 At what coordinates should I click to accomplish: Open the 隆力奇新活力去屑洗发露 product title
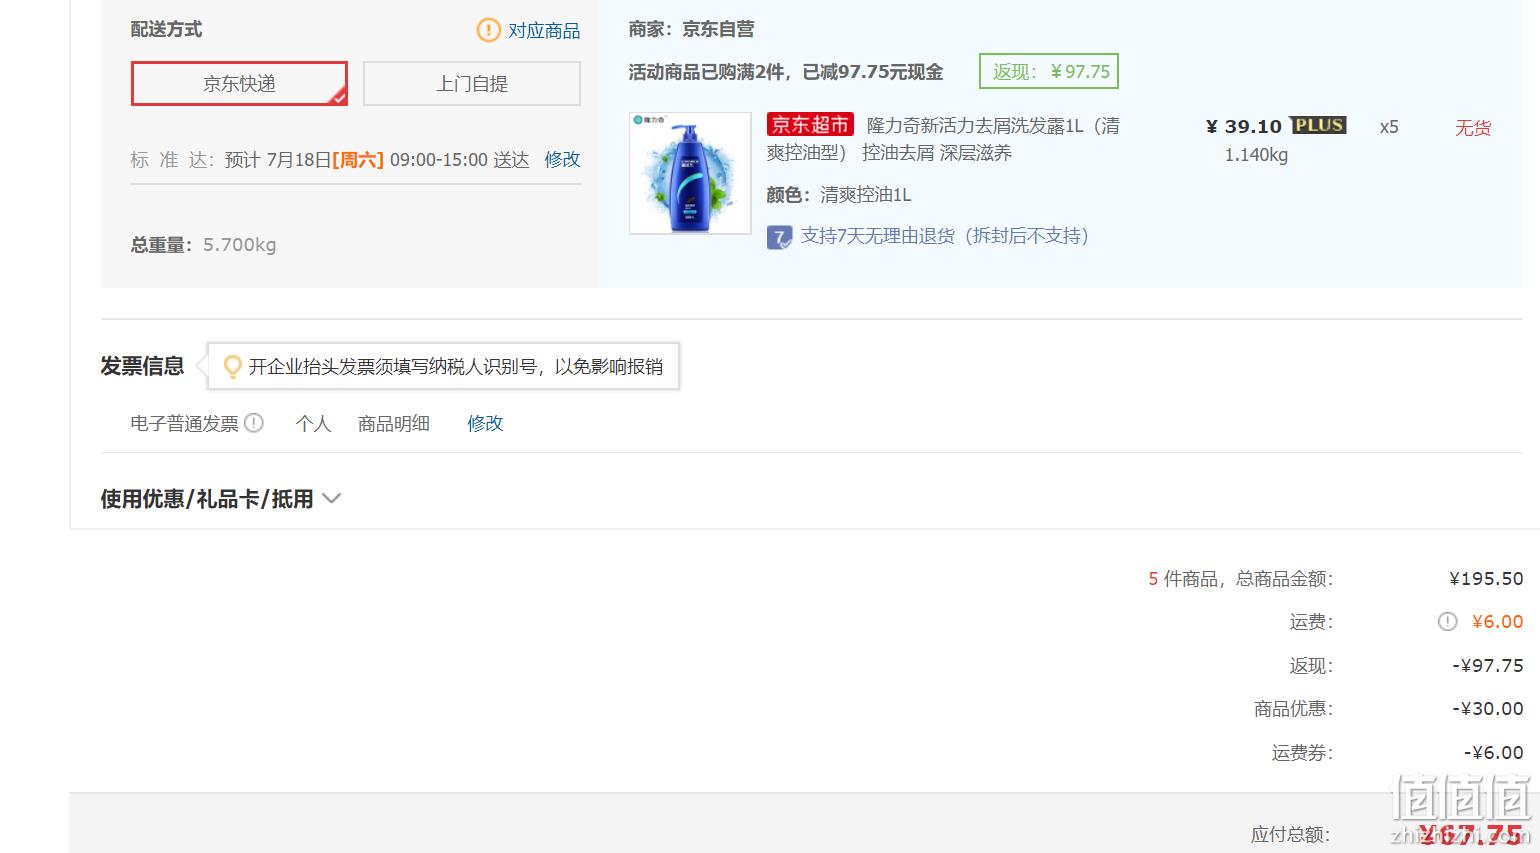(x=943, y=139)
